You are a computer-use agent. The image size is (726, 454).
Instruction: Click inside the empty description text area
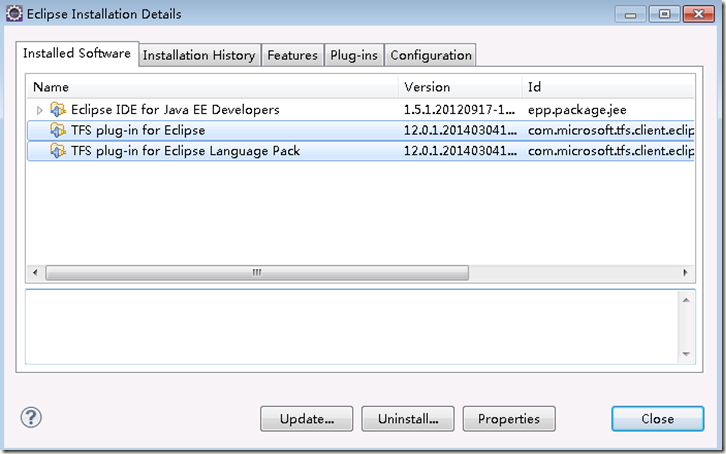(x=352, y=327)
